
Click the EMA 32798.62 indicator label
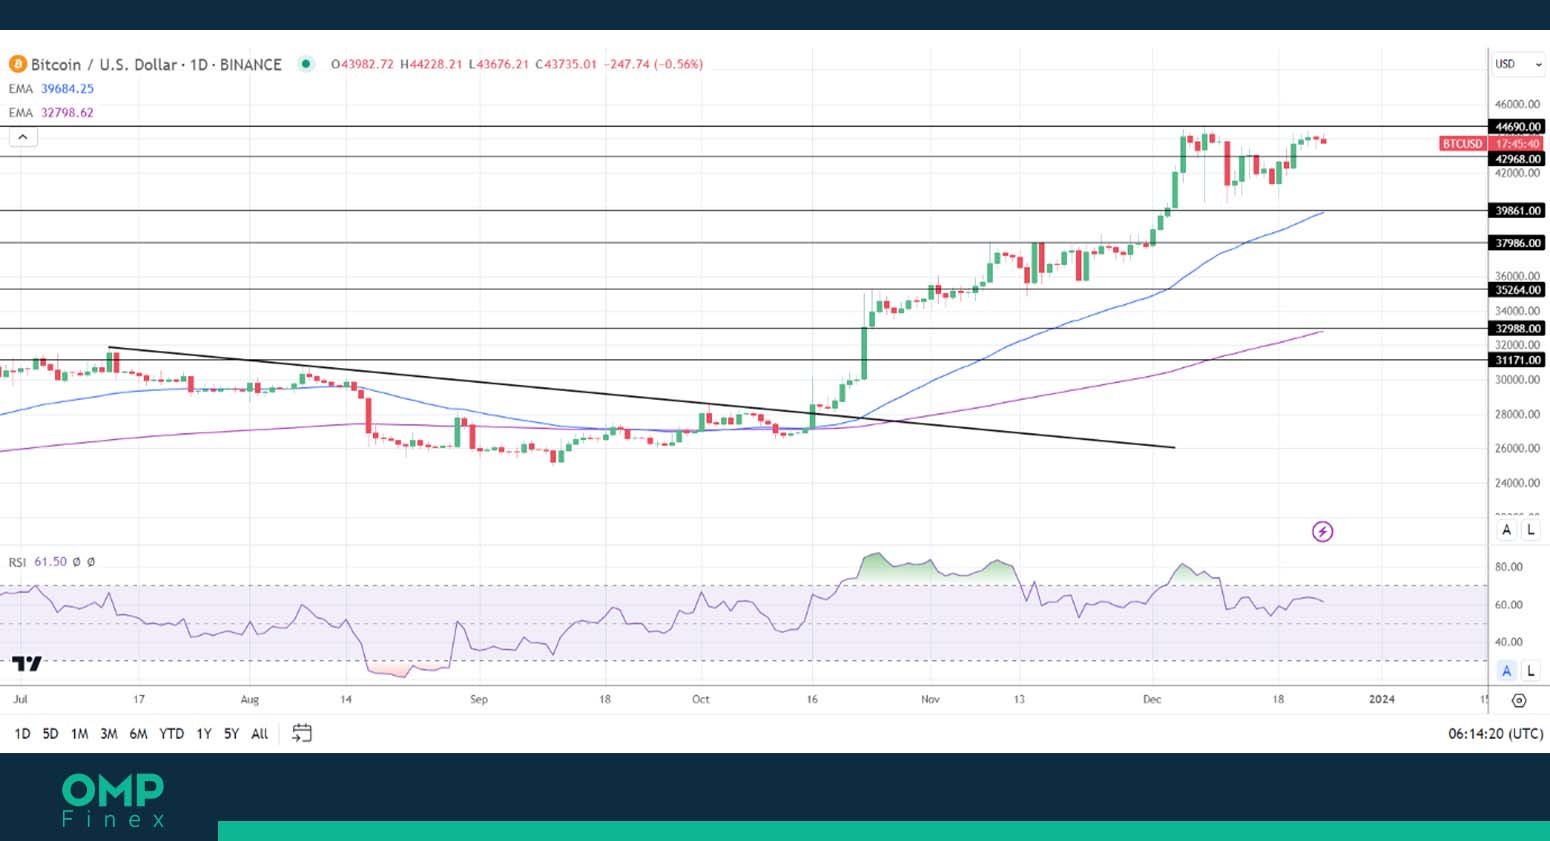(51, 113)
